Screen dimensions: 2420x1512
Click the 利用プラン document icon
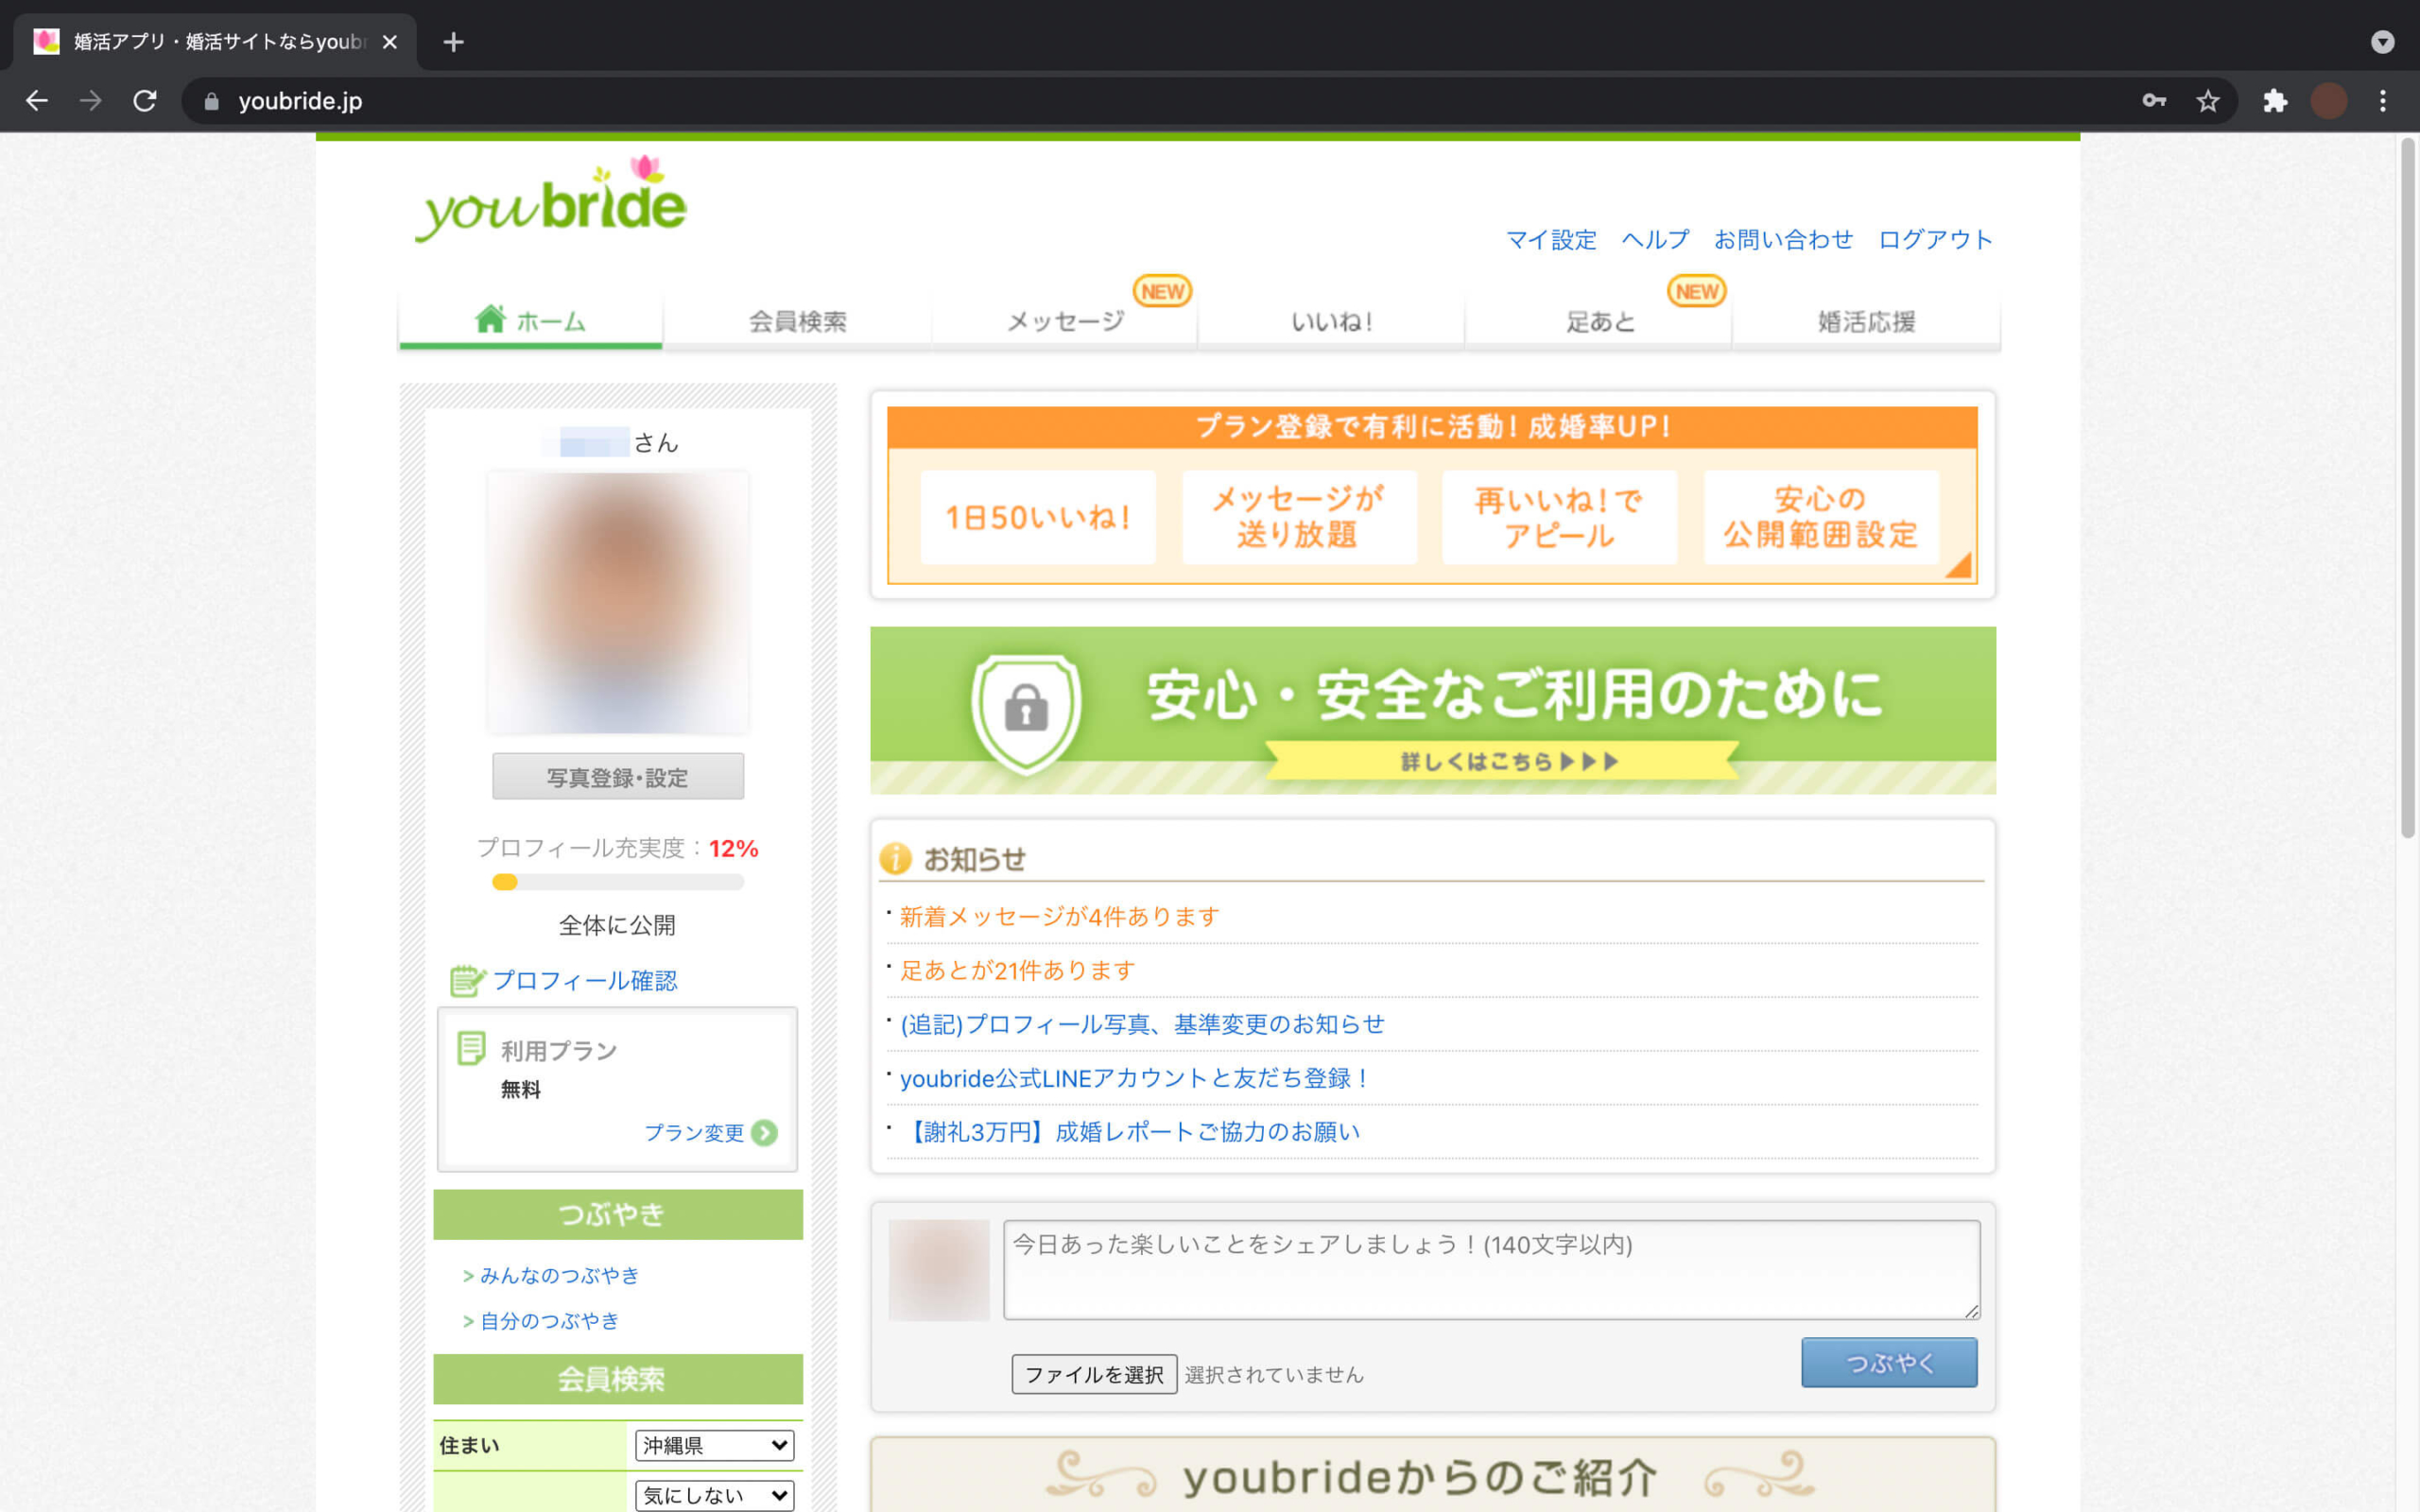pos(471,1048)
